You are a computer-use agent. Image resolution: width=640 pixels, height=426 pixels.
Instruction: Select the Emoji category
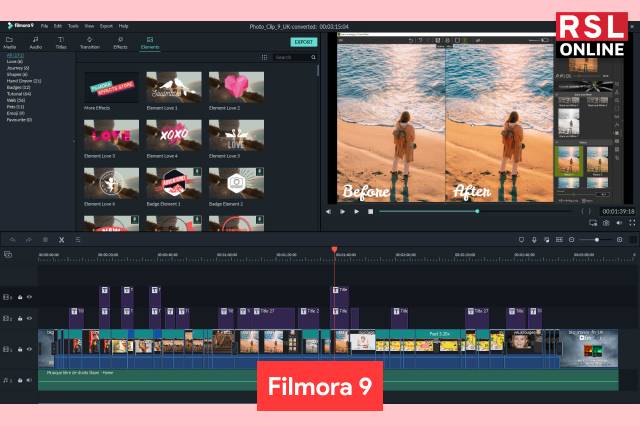click(x=16, y=113)
